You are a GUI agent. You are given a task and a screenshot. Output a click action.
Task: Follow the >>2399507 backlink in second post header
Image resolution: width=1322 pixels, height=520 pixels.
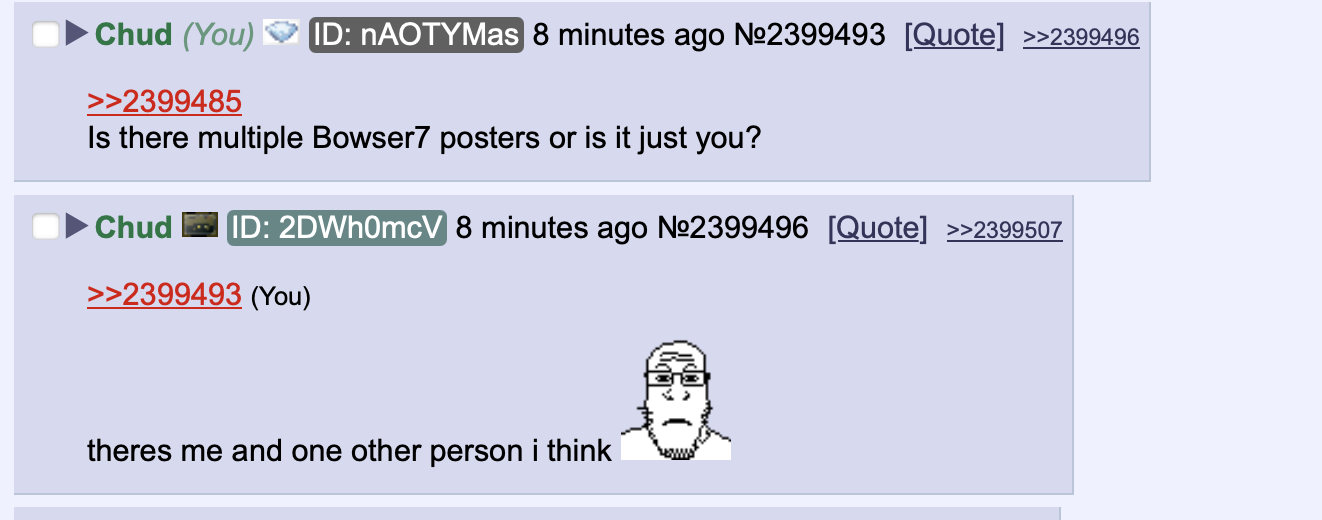1004,229
